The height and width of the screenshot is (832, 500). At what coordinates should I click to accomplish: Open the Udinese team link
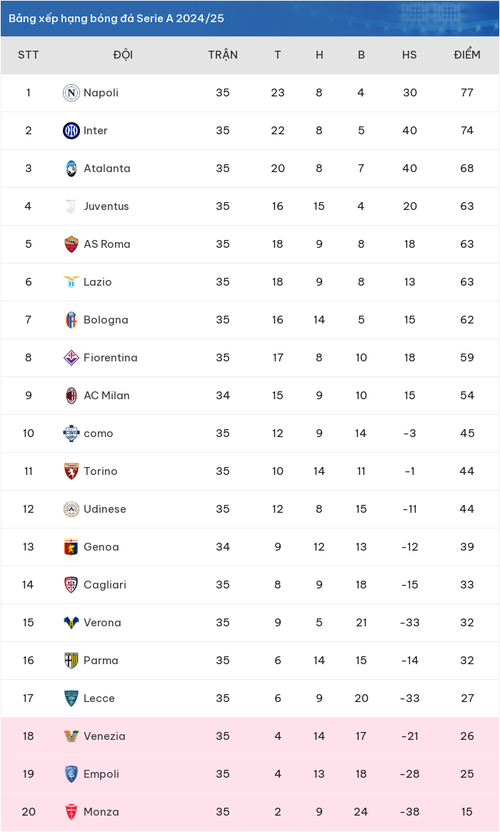[105, 509]
